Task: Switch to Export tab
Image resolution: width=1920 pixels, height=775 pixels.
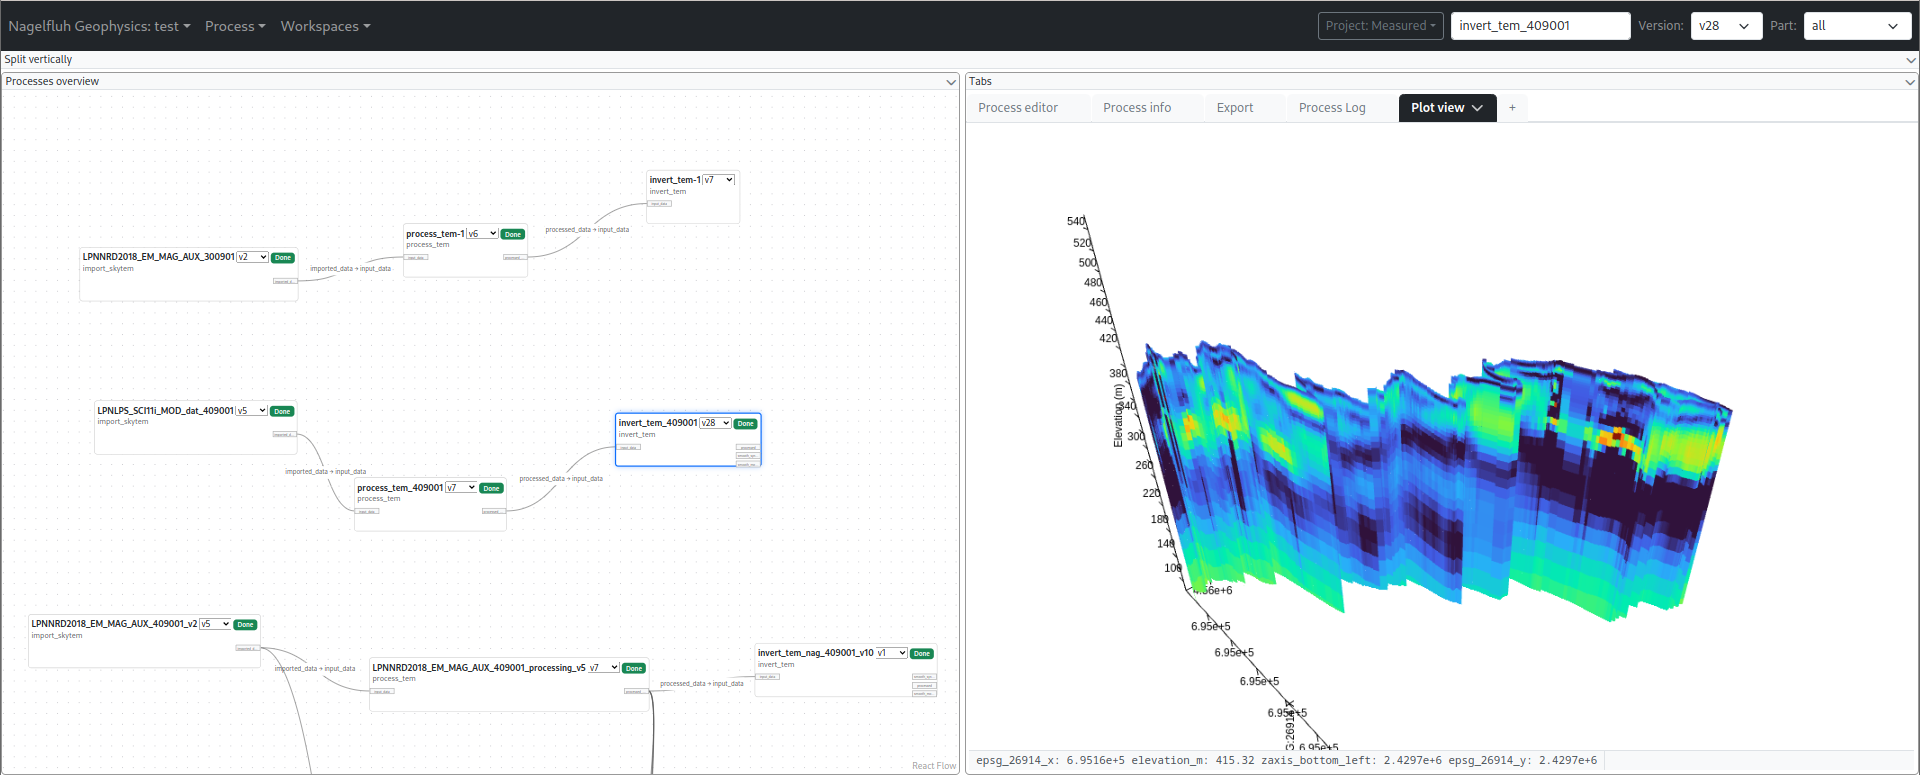Action: [x=1235, y=108]
